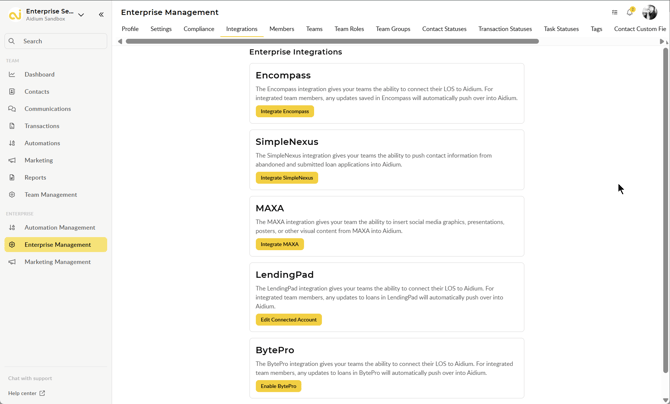Click the Communications chat icon
Viewport: 670px width, 404px height.
pos(12,109)
